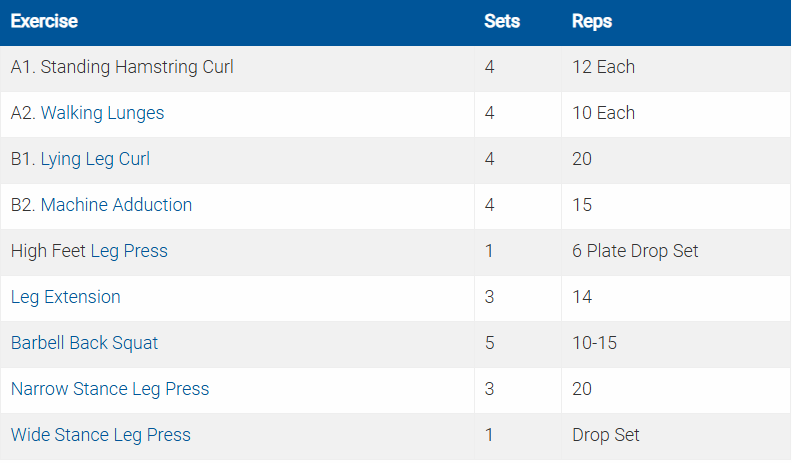Click the sets value 5 for Barbell Squat
Viewport: 792px width, 463px height.
click(x=489, y=343)
